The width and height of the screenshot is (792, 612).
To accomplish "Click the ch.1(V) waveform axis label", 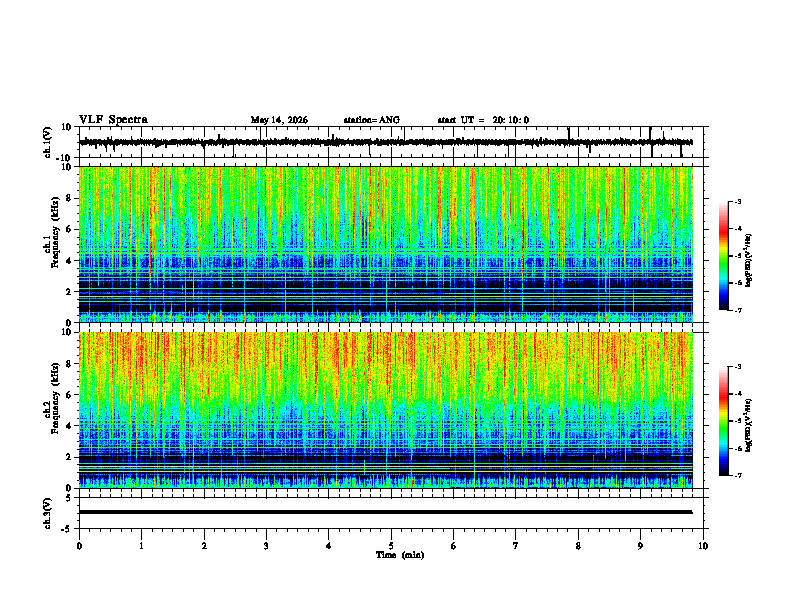I will point(48,142).
